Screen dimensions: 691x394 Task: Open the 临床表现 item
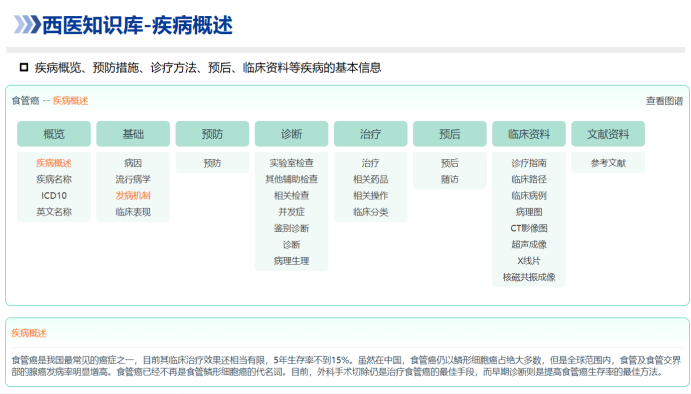(133, 212)
